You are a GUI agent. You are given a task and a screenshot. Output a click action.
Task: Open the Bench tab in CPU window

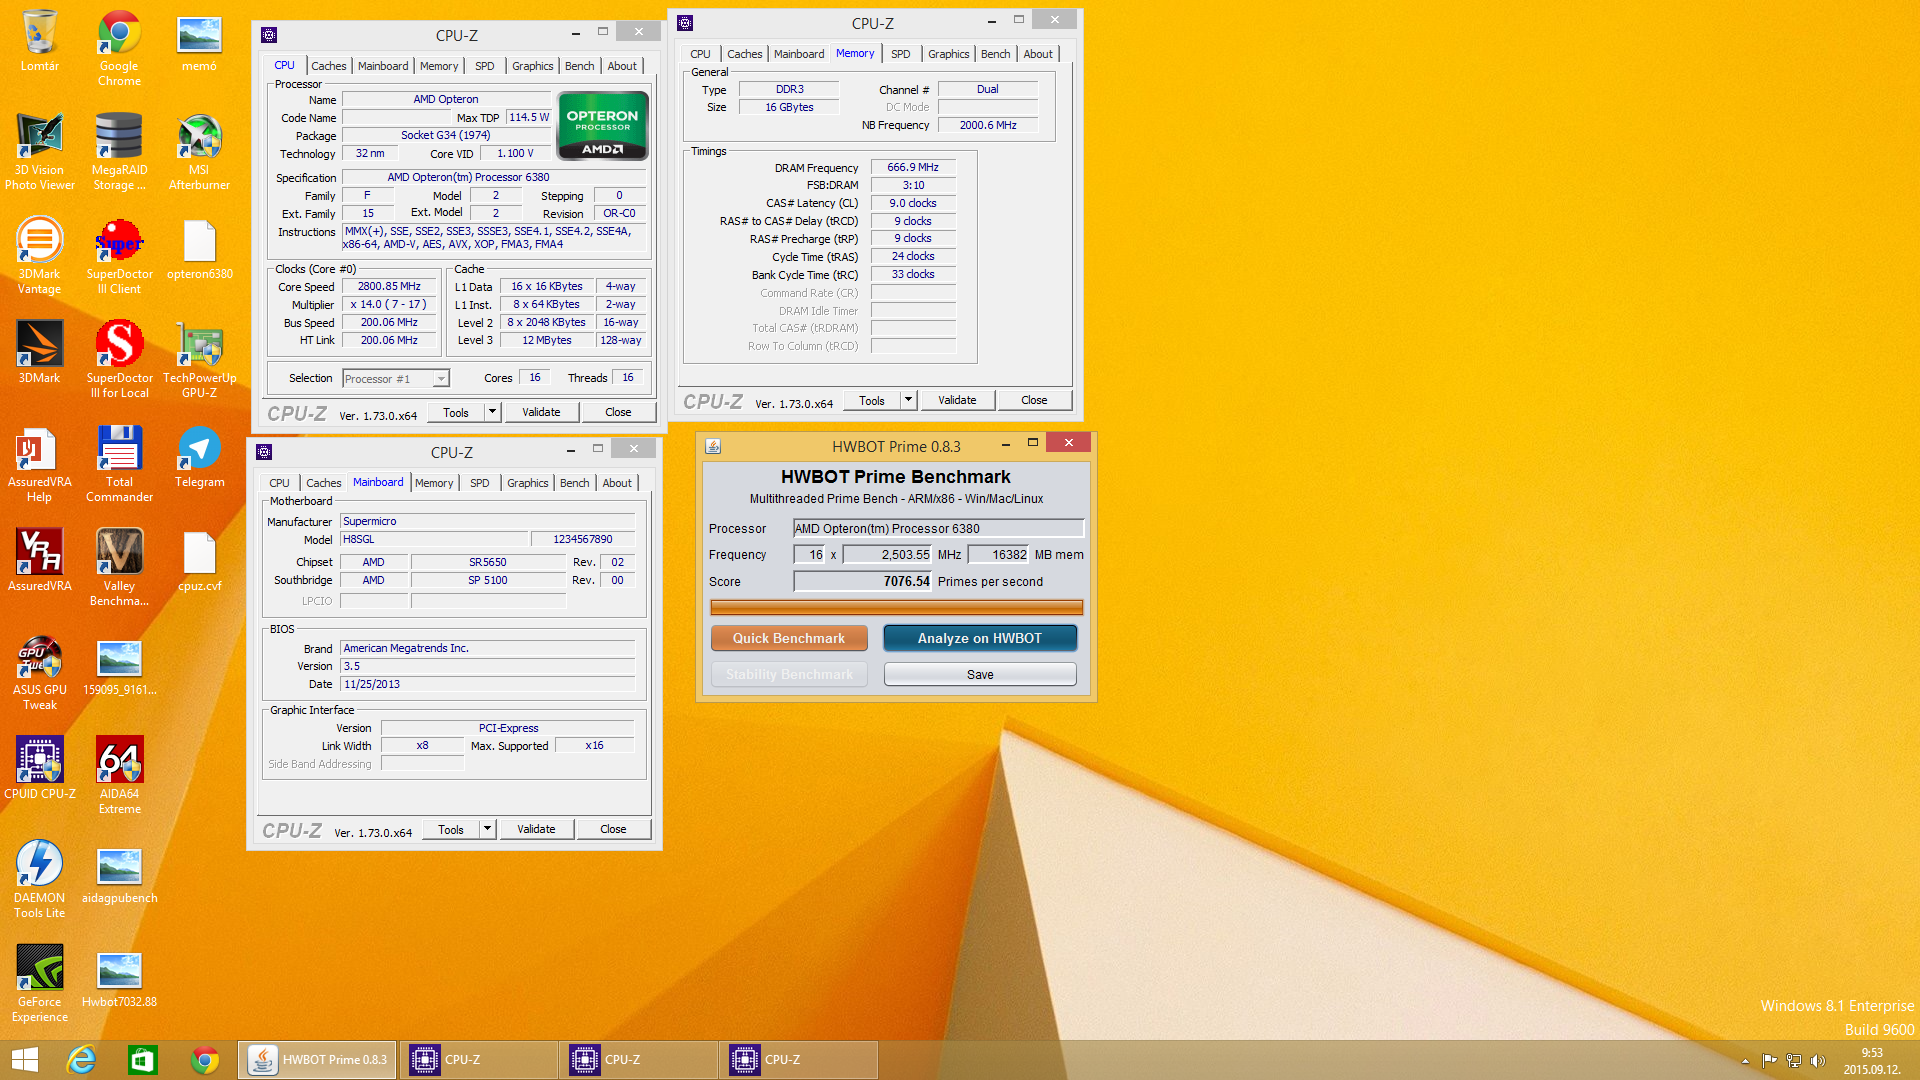(579, 66)
